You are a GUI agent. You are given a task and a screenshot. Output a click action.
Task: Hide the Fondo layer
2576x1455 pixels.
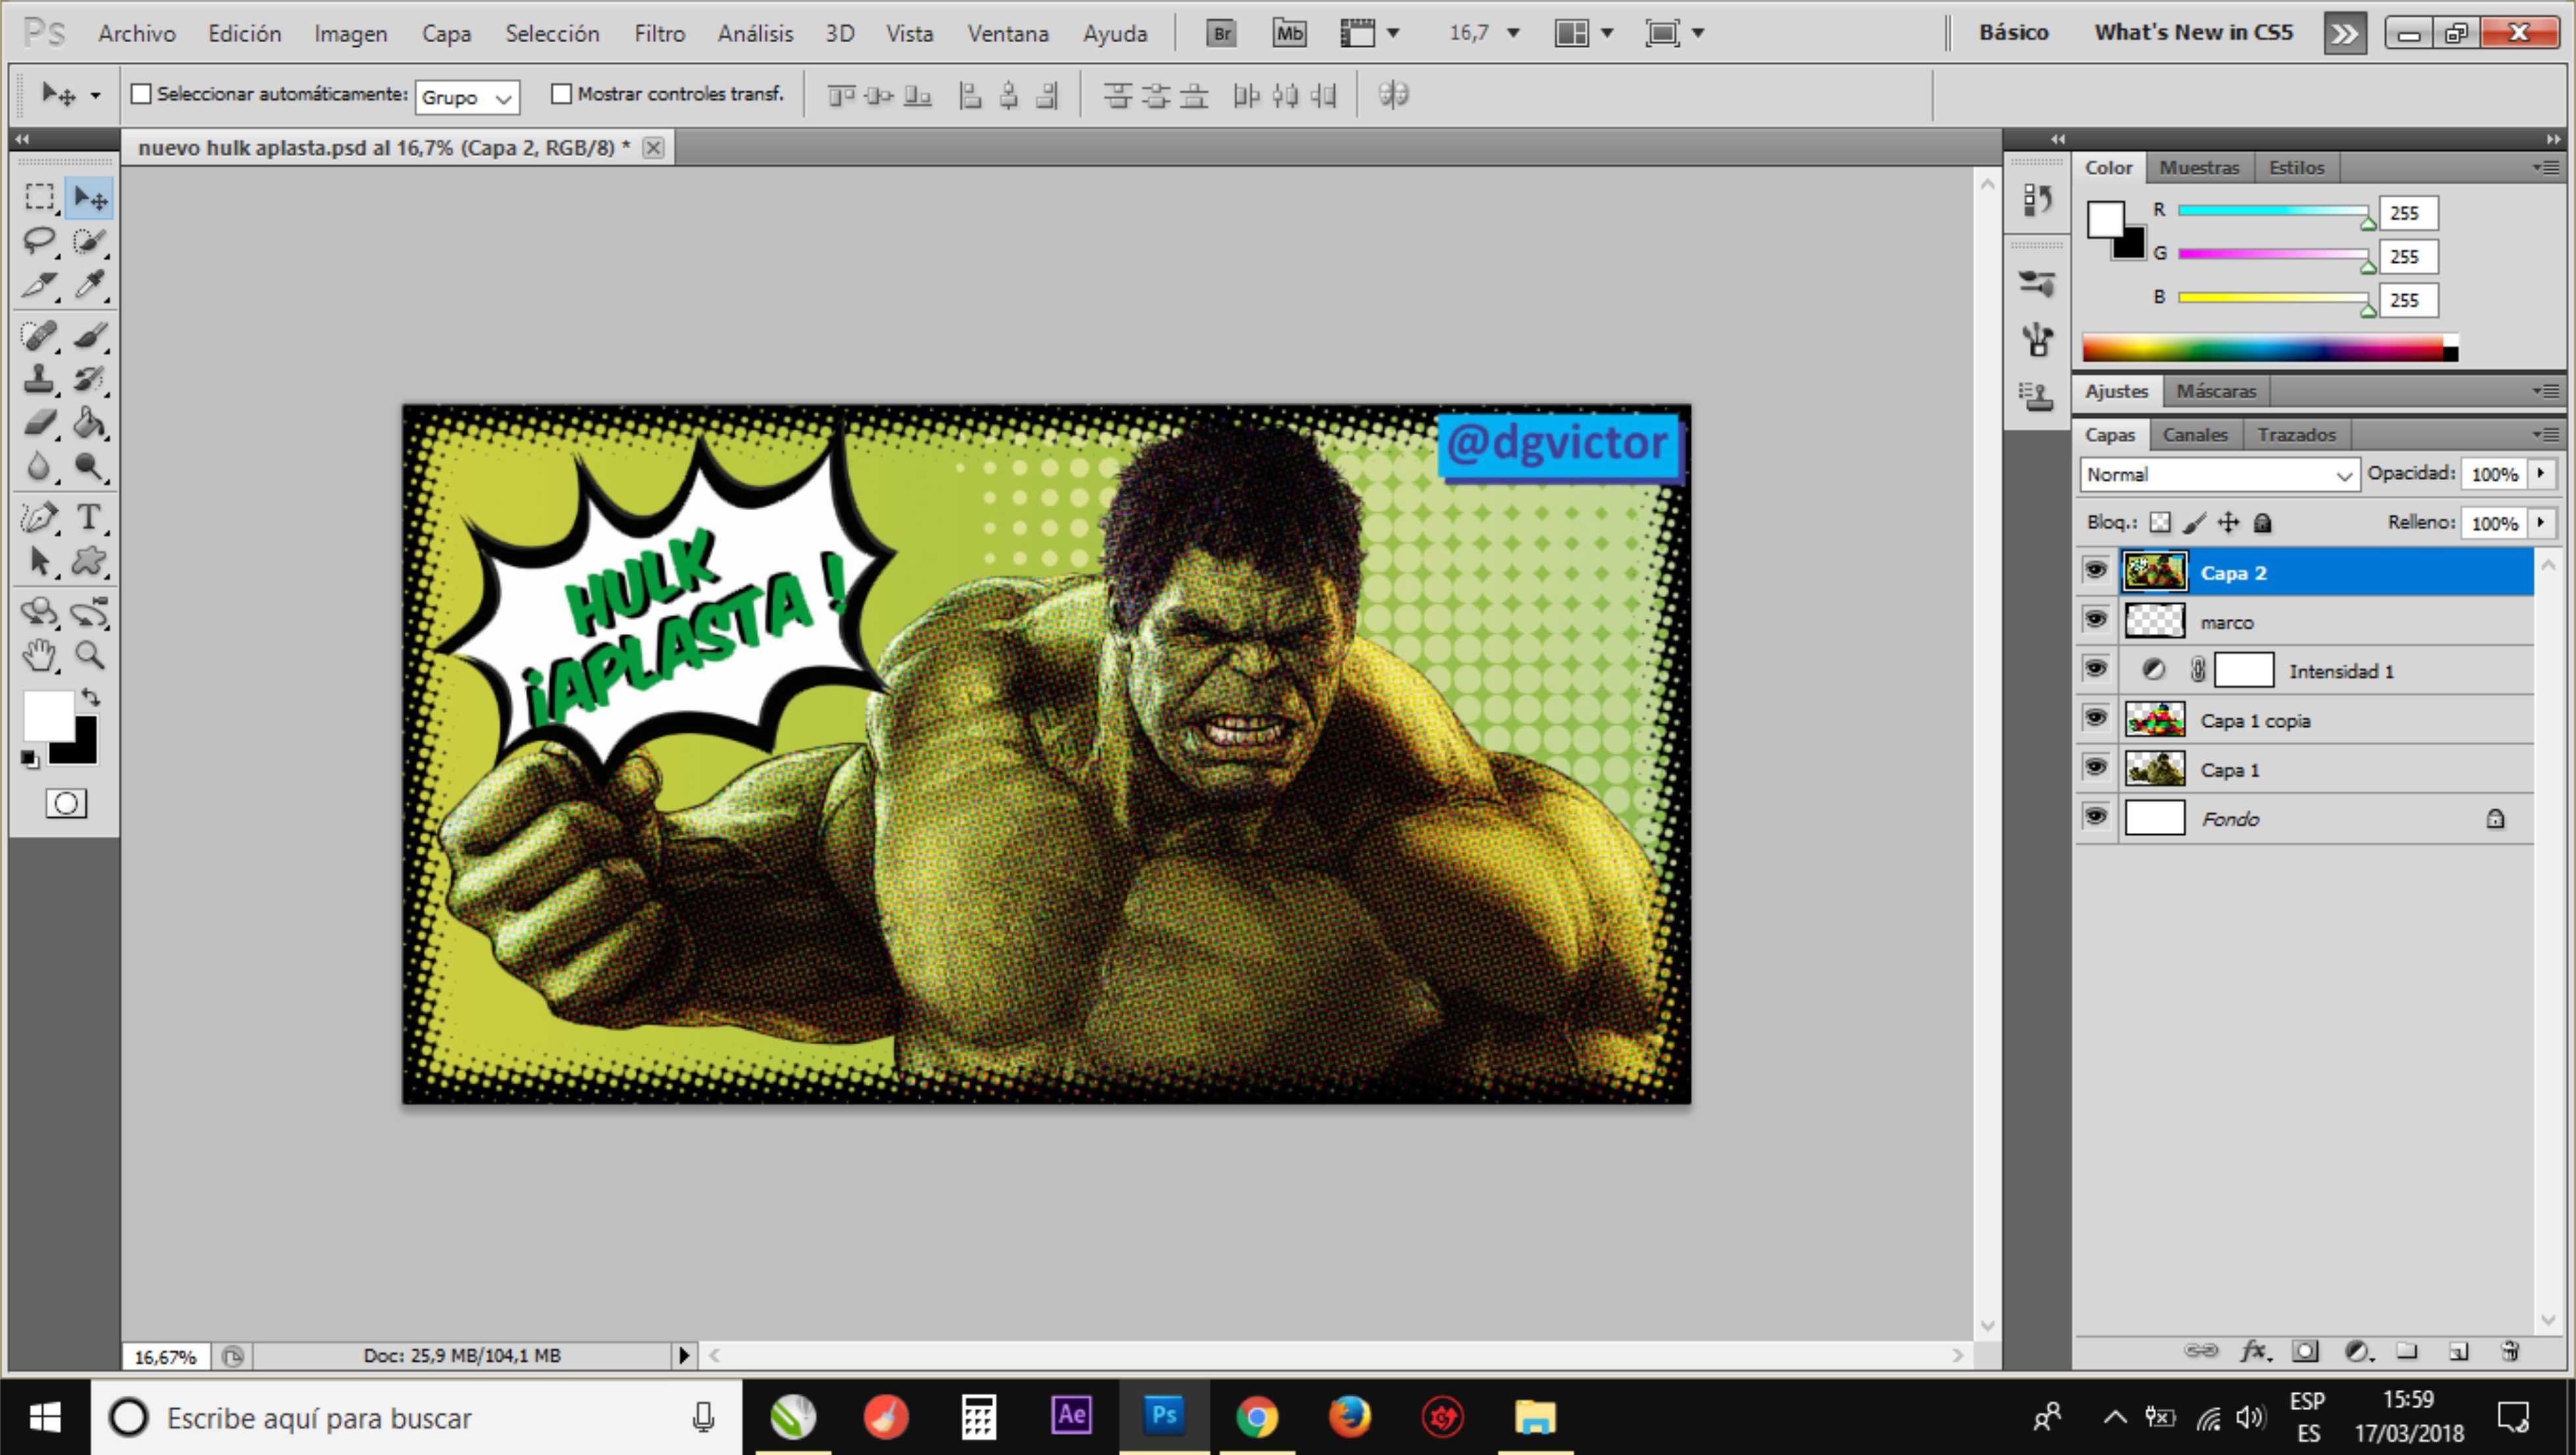(2095, 817)
